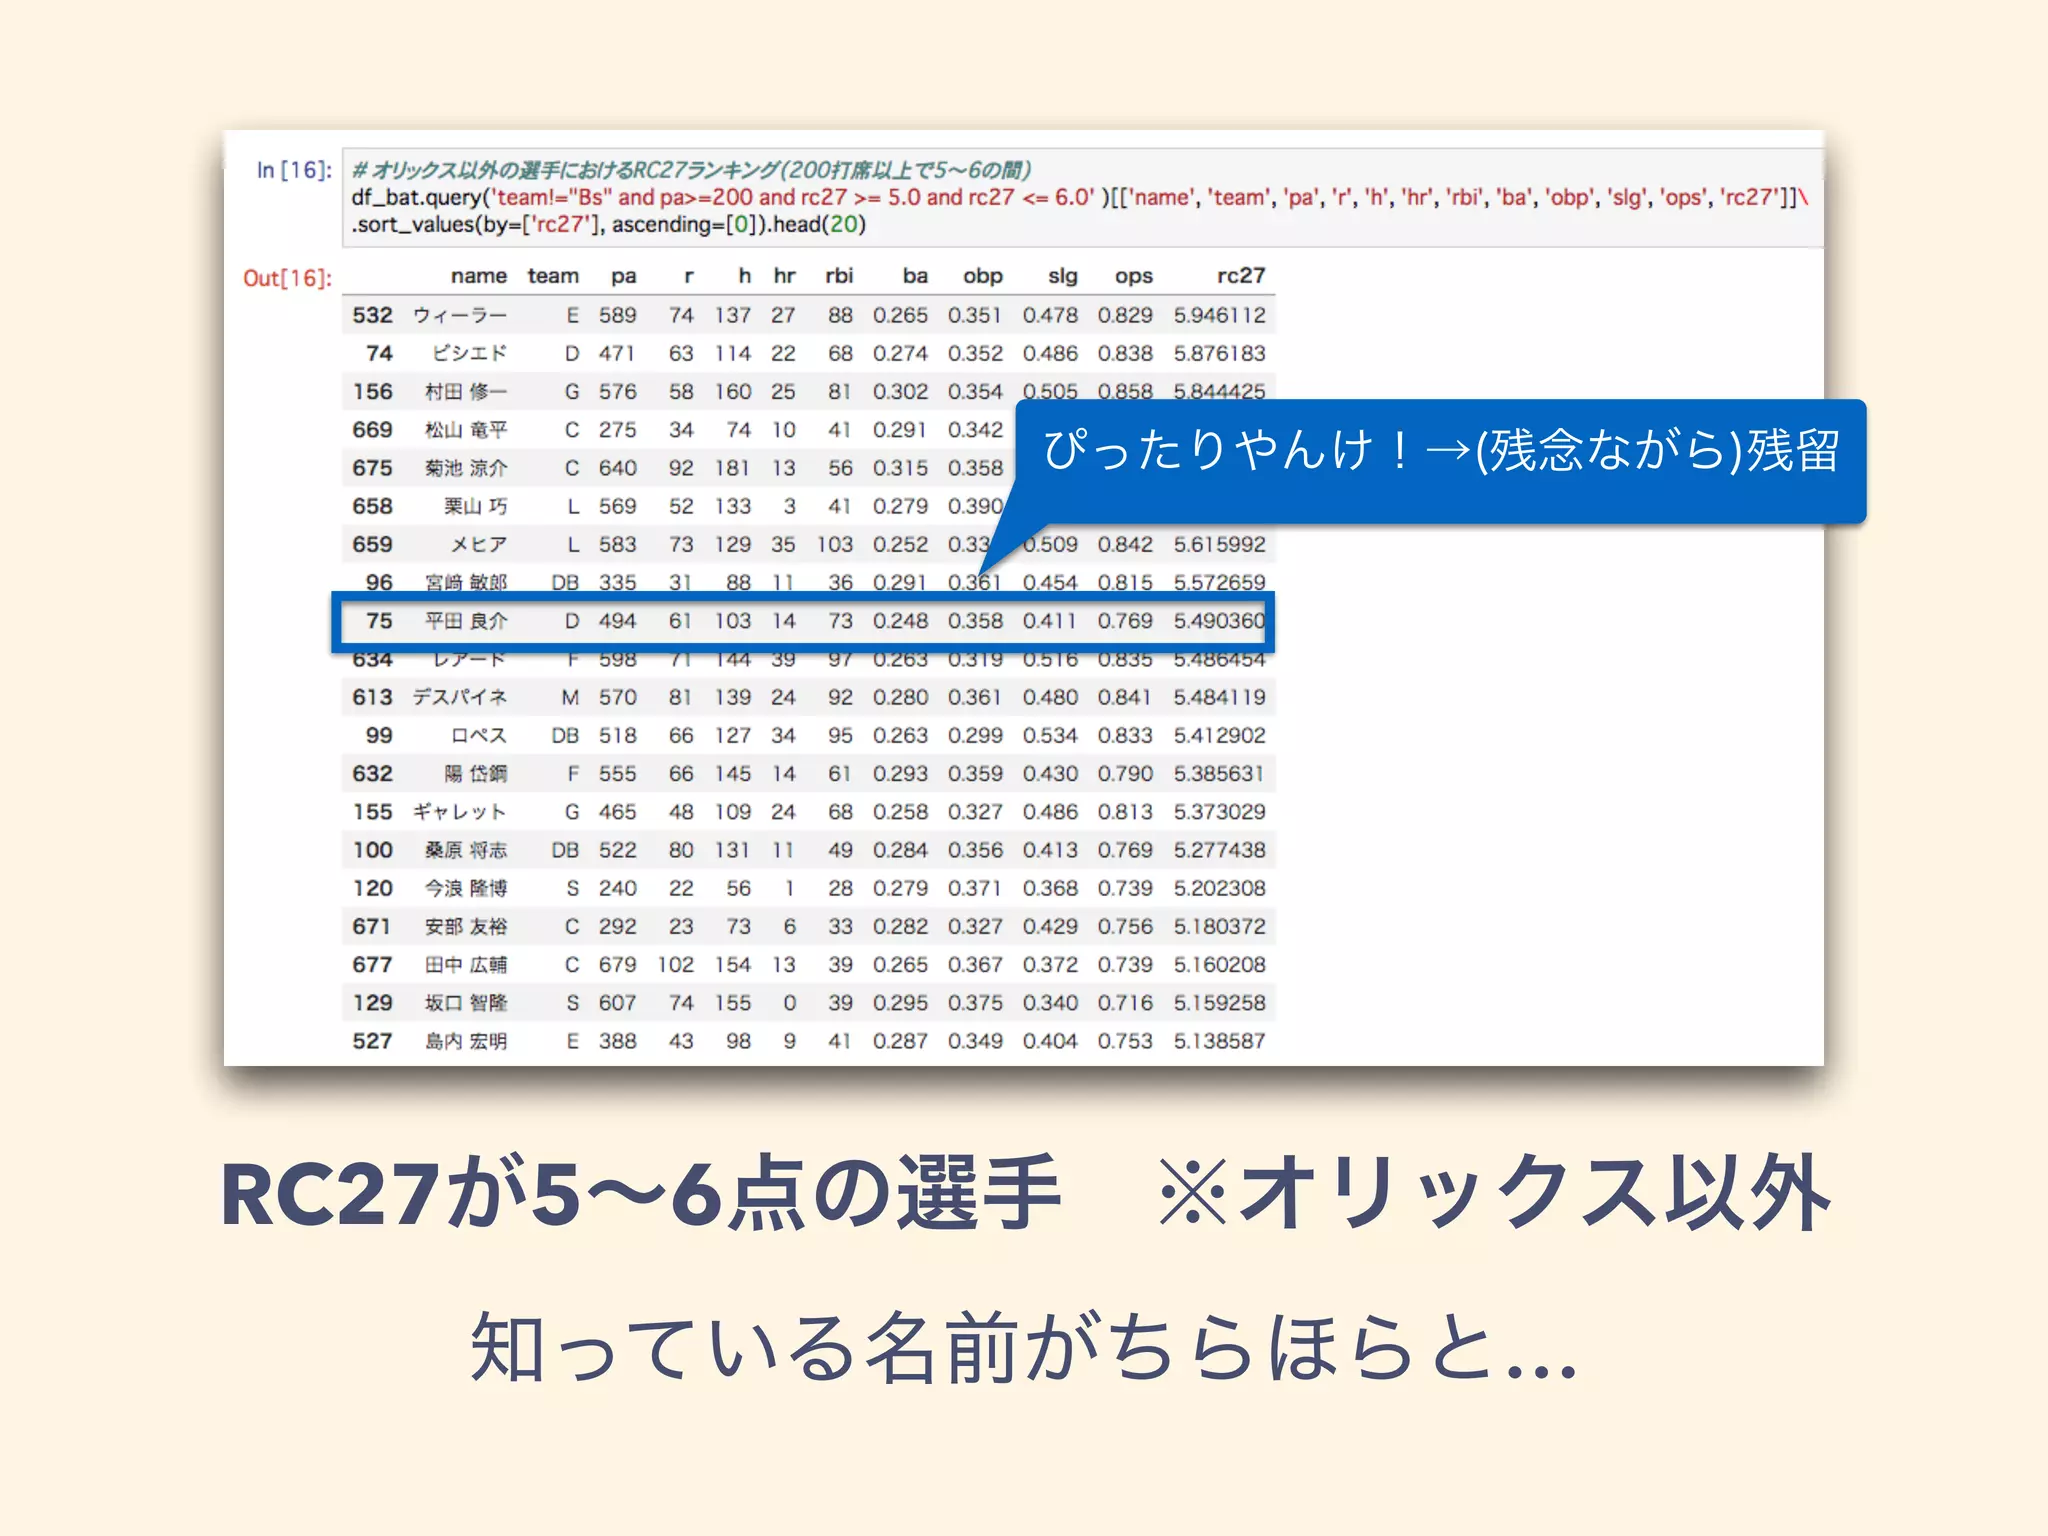
Task: Click the rc27 value 5.373029
Action: (1220, 812)
